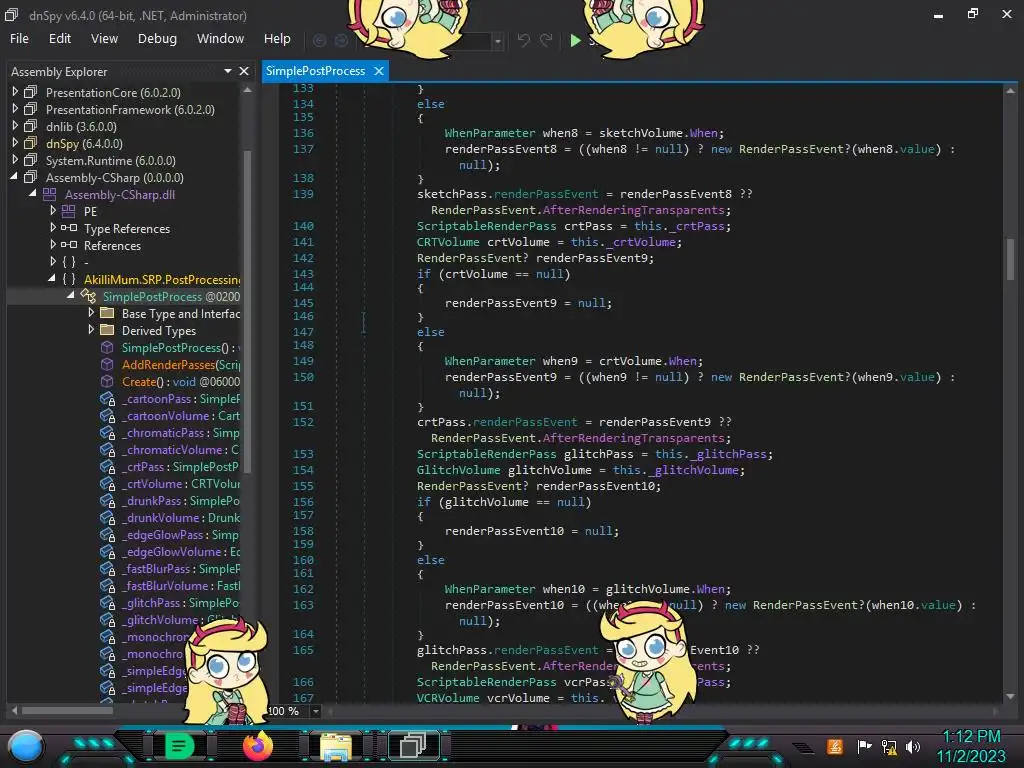This screenshot has width=1024, height=768.
Task: Click the Assembly-CSharp.dll module icon
Action: point(50,194)
